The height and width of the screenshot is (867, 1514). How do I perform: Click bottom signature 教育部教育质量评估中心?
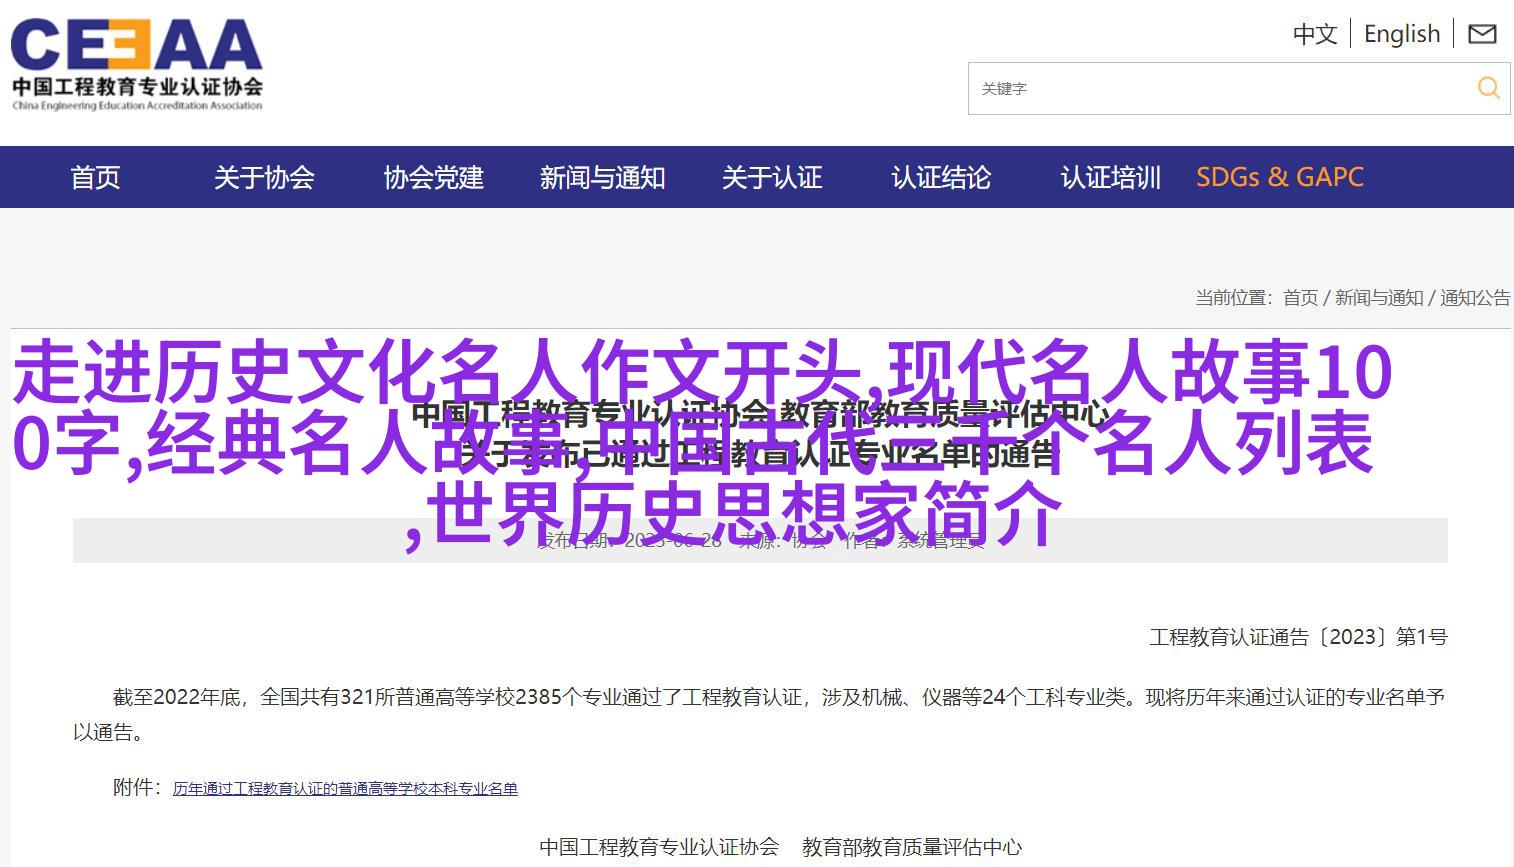point(912,847)
